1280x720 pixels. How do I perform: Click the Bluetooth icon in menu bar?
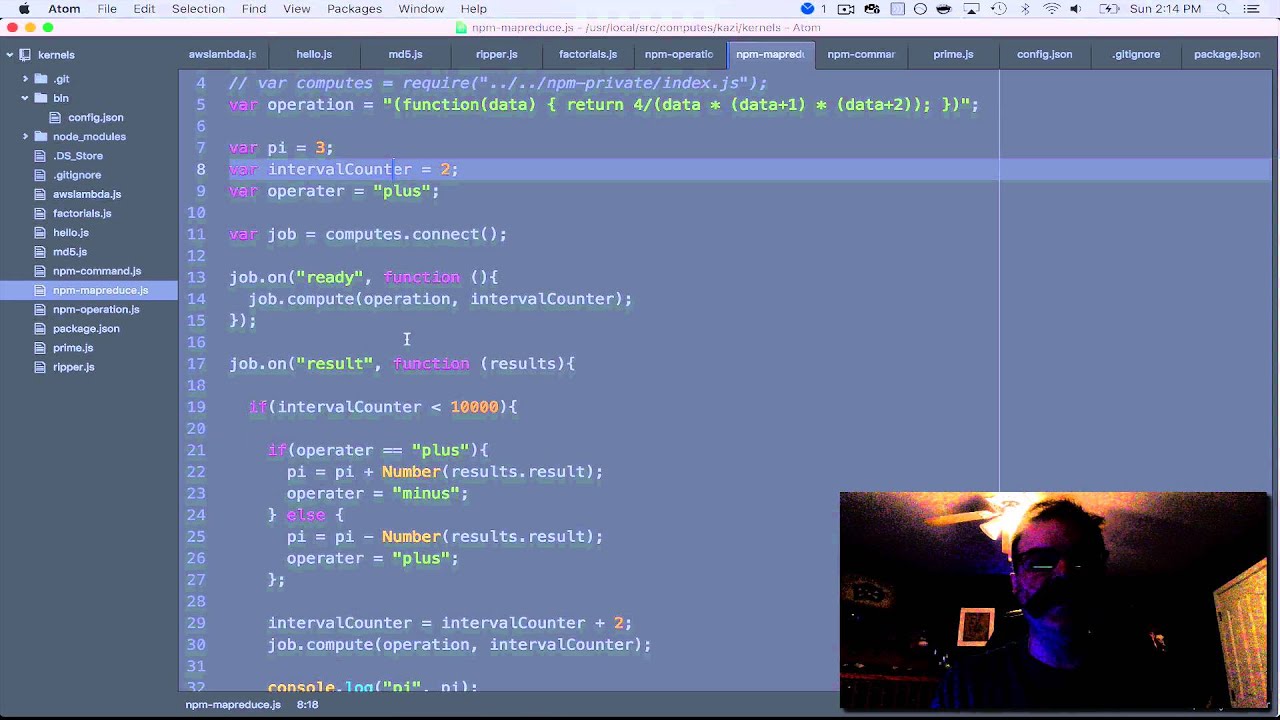click(1025, 9)
